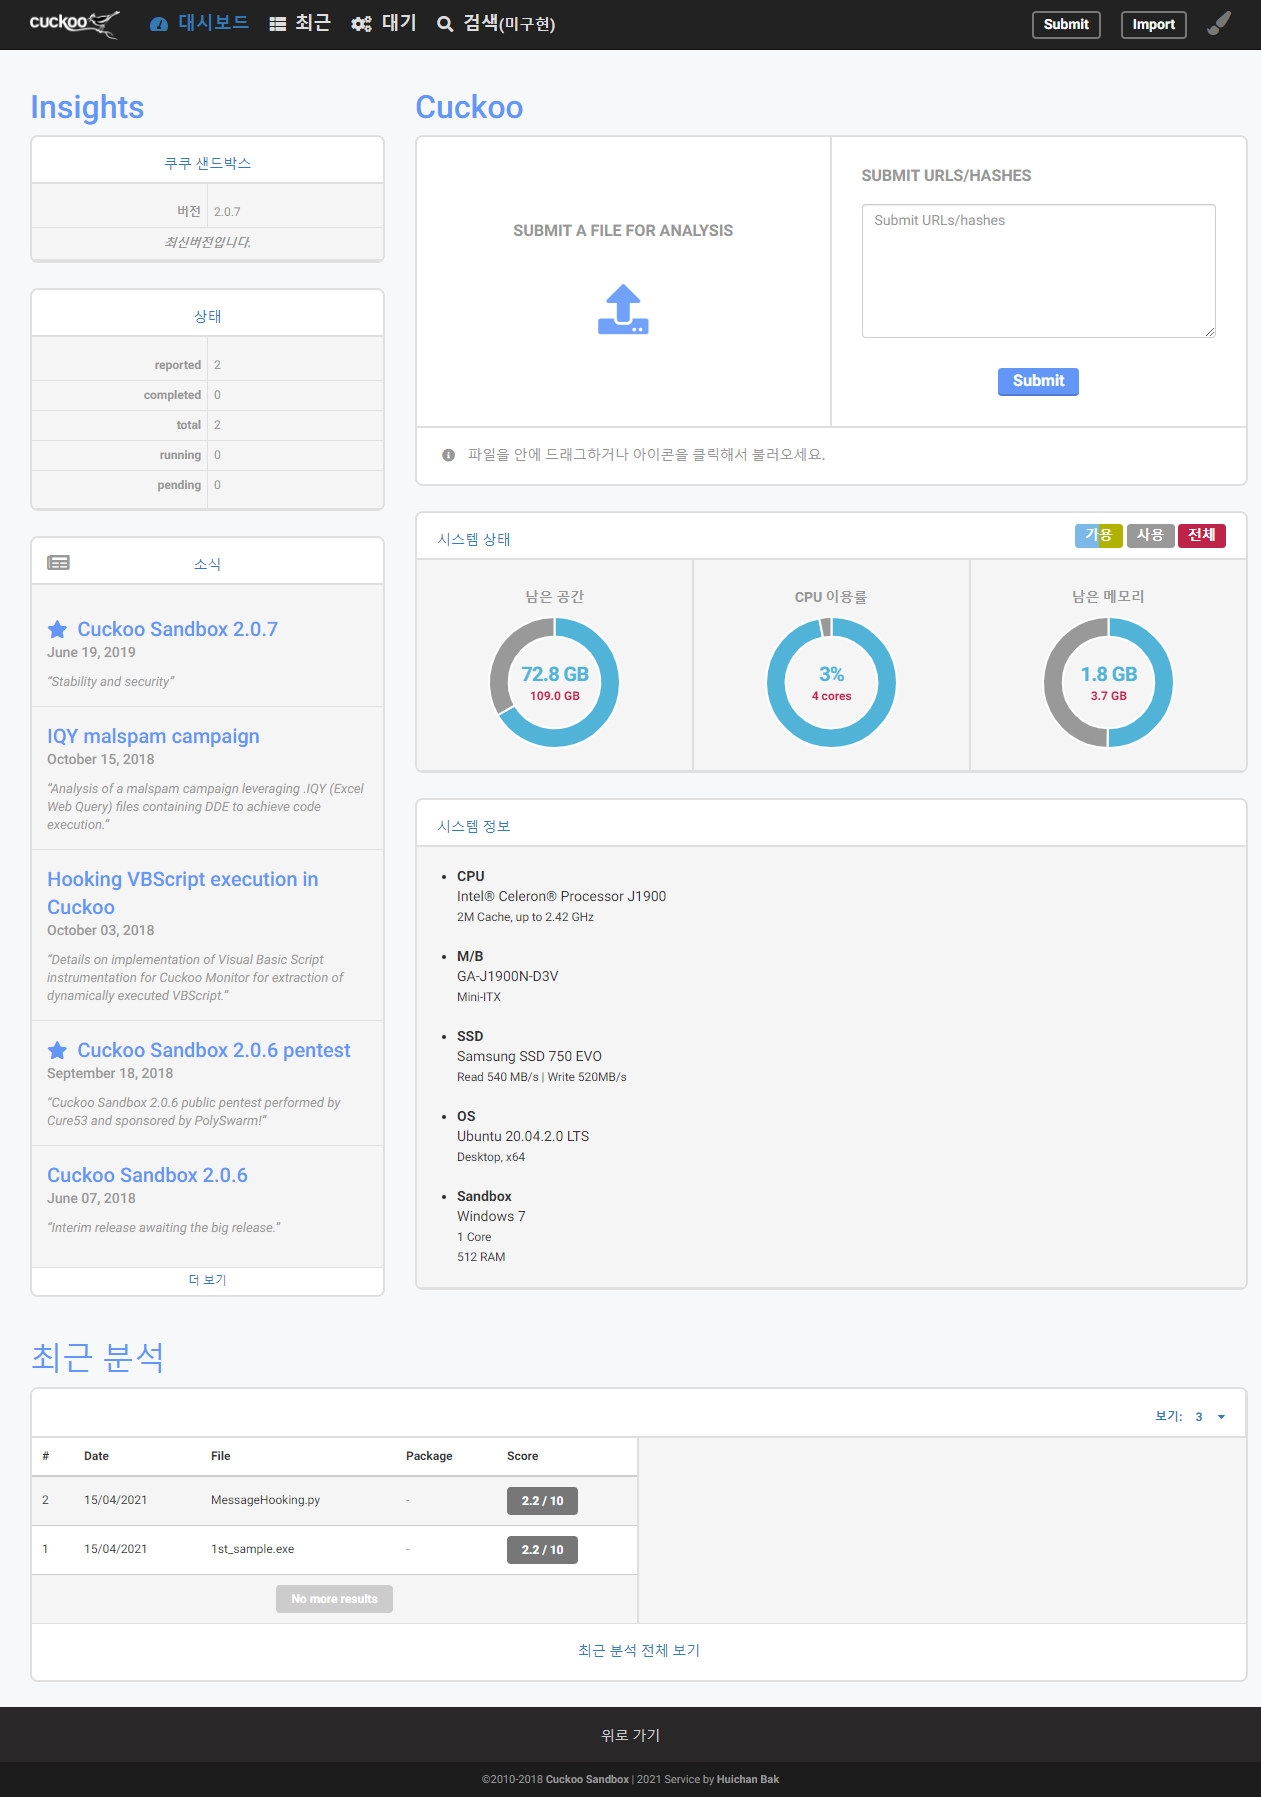This screenshot has height=1797, width=1261.
Task: Click the 시스템 정보 panel title
Action: coord(474,826)
